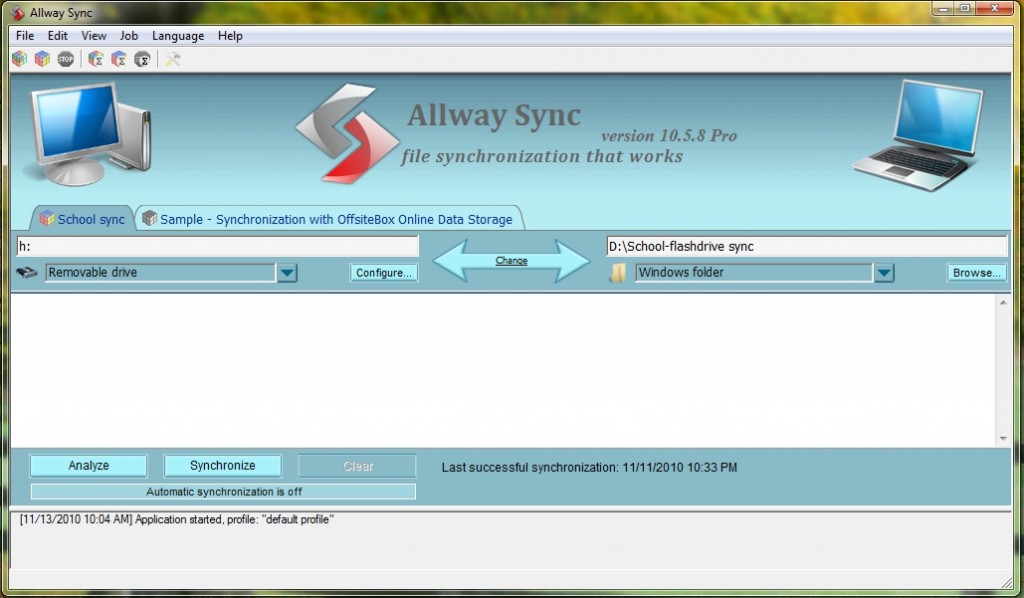Click the Allway Sync title bar icon
The image size is (1024, 598).
click(x=18, y=12)
